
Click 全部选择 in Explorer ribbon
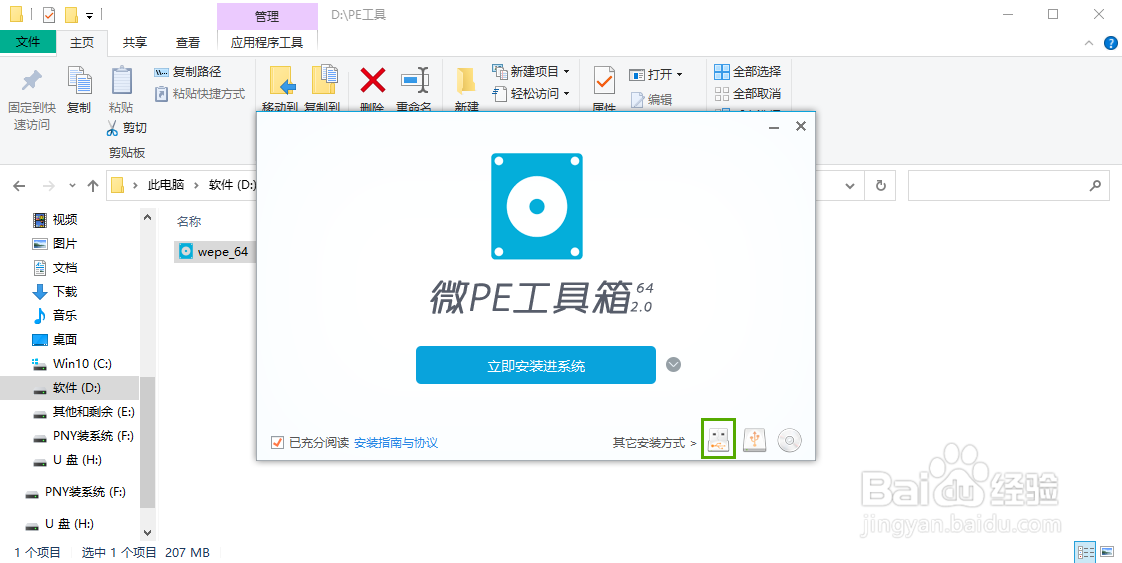click(748, 72)
